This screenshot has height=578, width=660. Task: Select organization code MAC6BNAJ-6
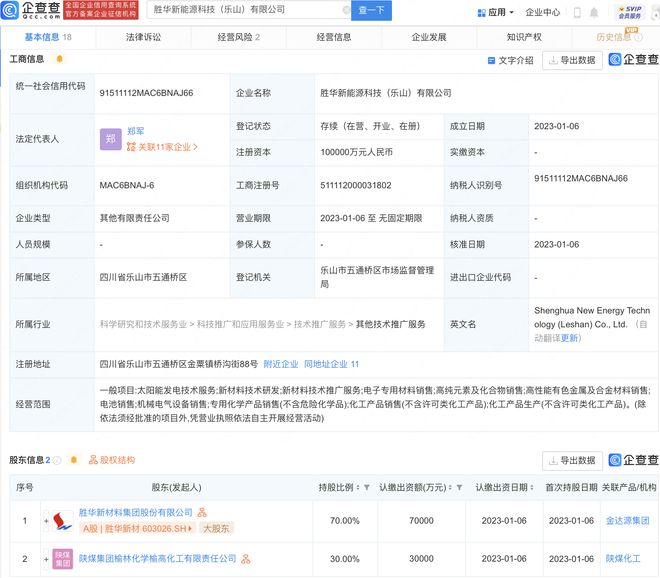(127, 185)
